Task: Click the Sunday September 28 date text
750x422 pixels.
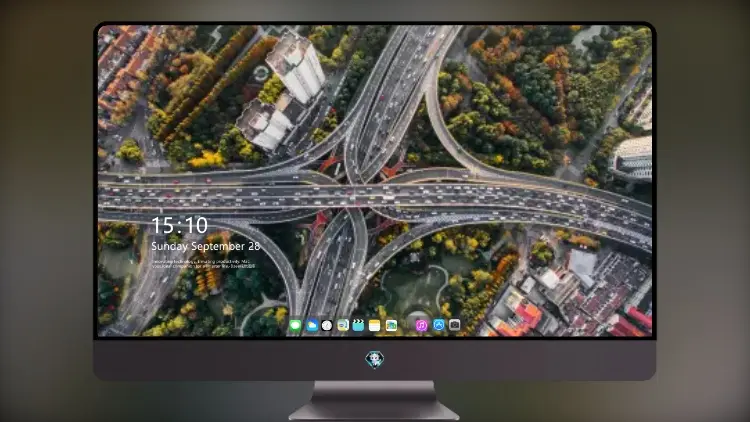Action: pyautogui.click(x=206, y=246)
